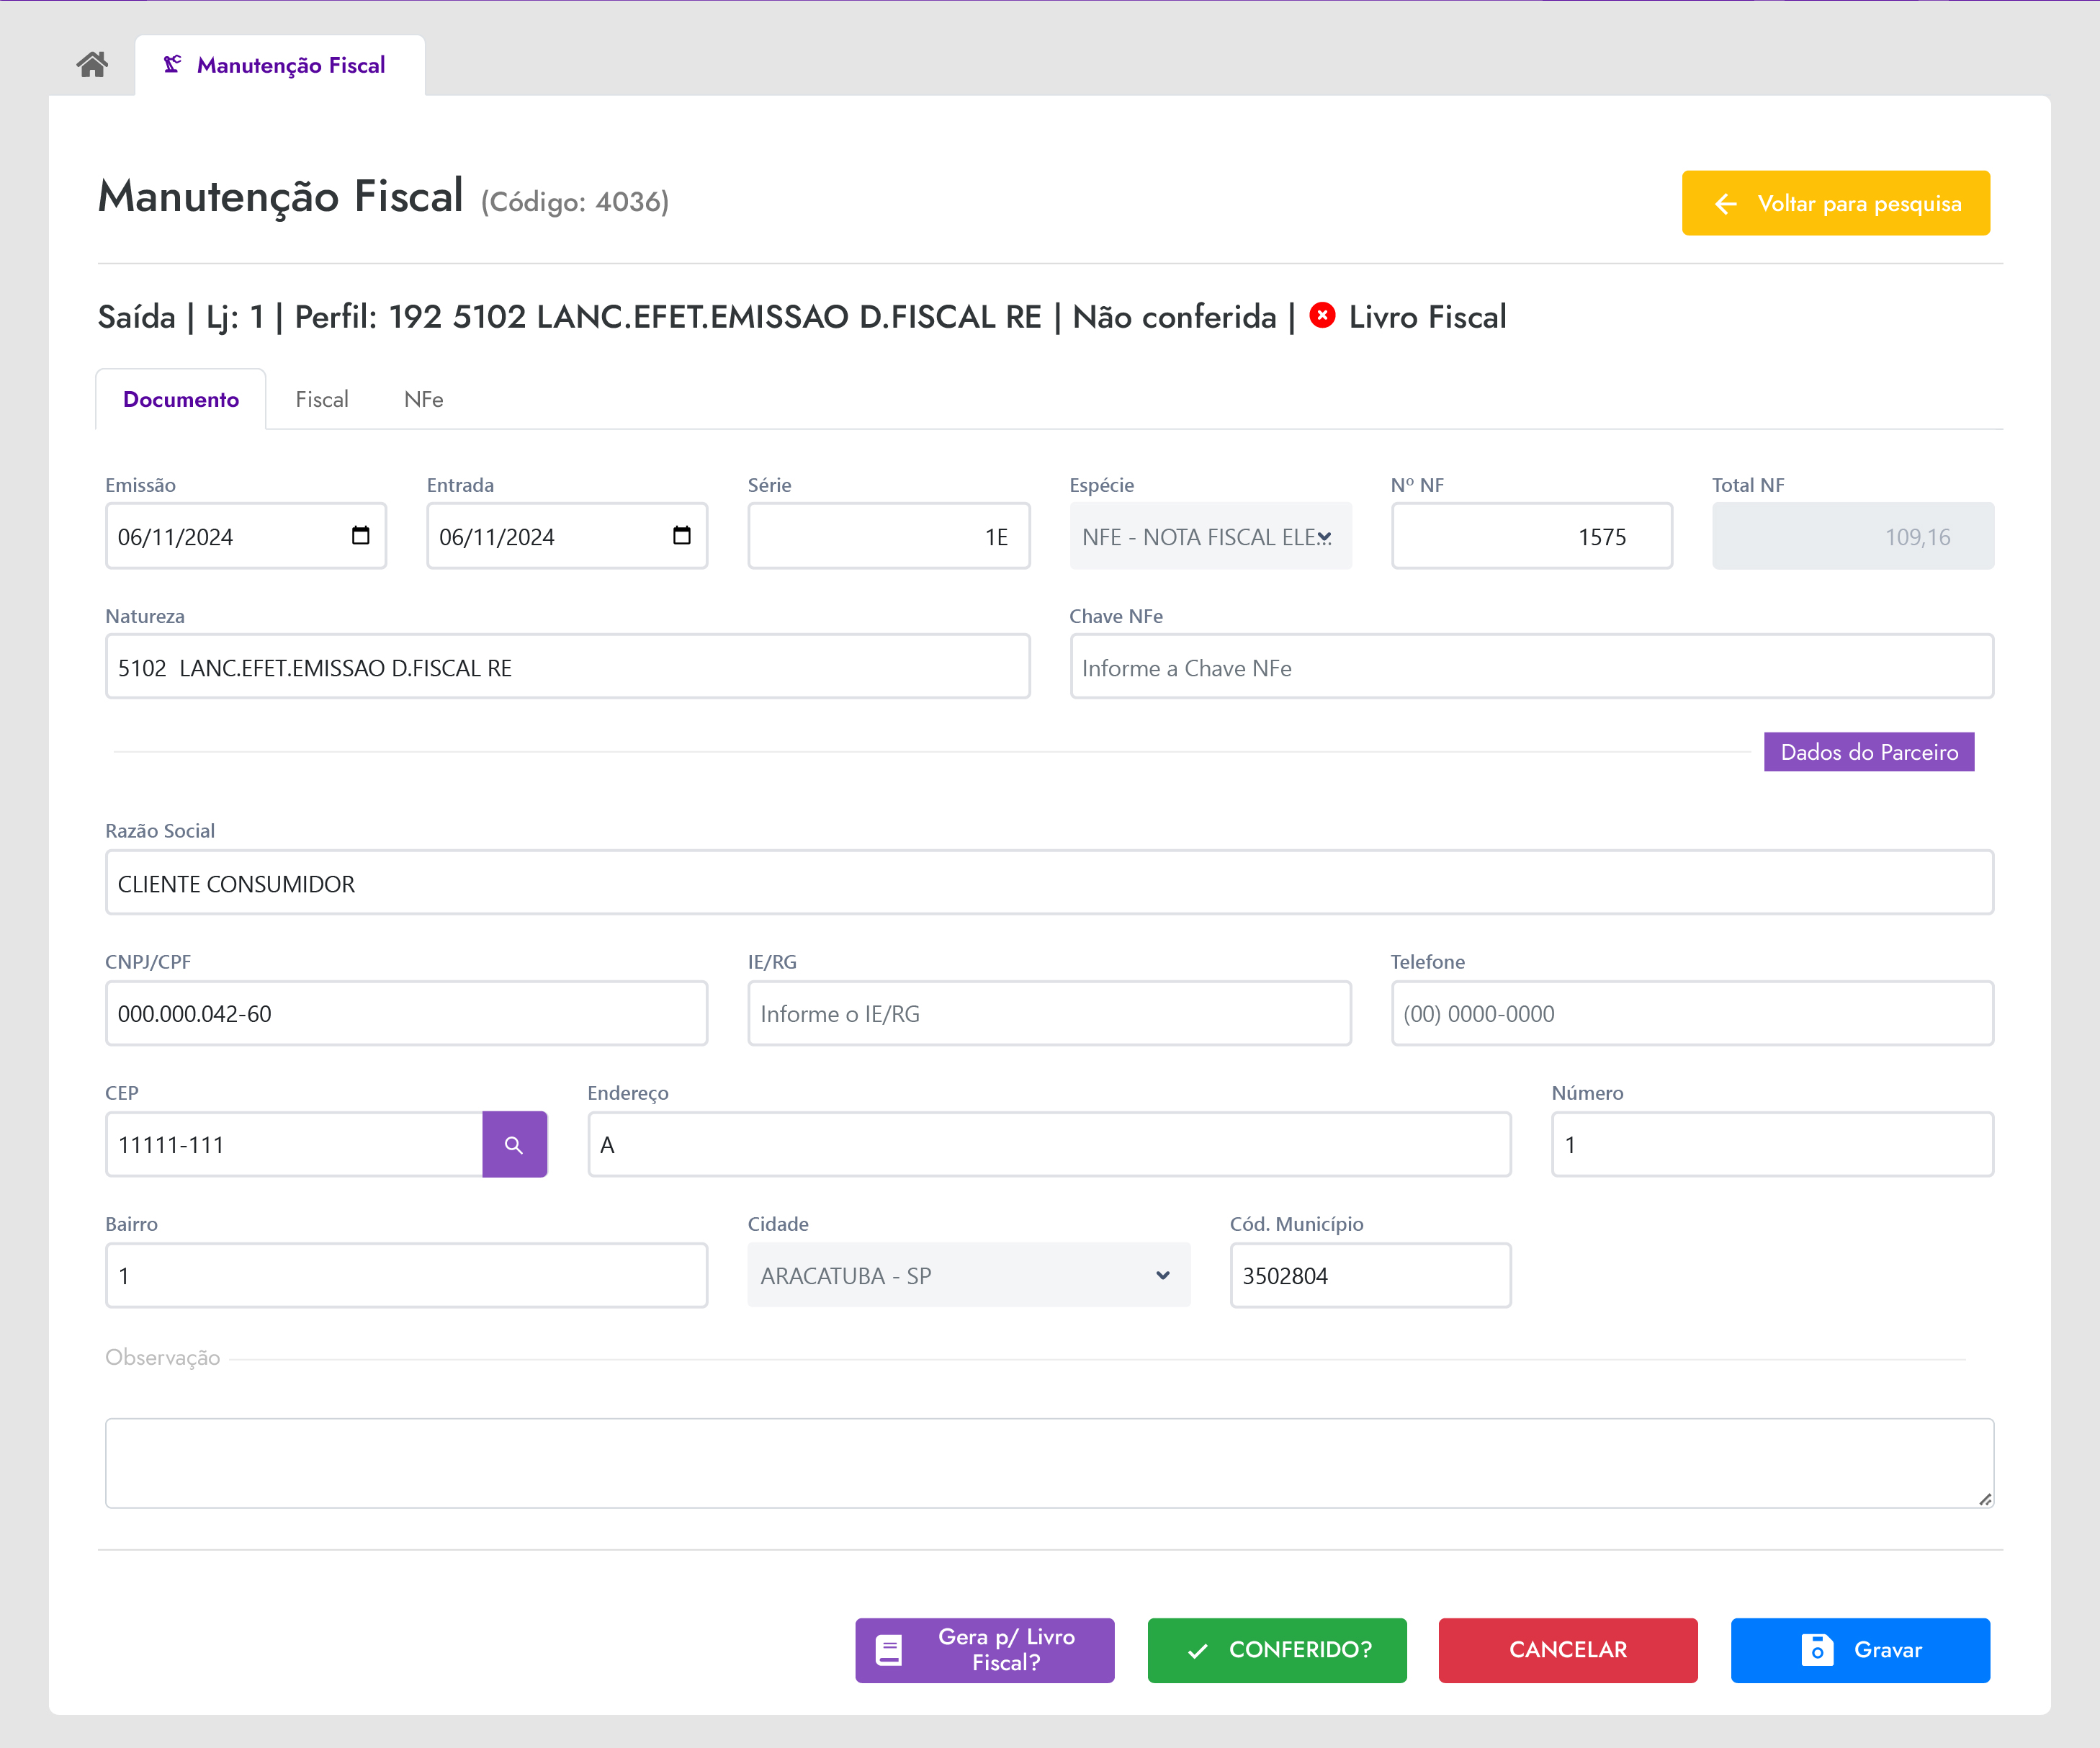Click the red CANCELAR button
The width and height of the screenshot is (2100, 1748).
1567,1649
